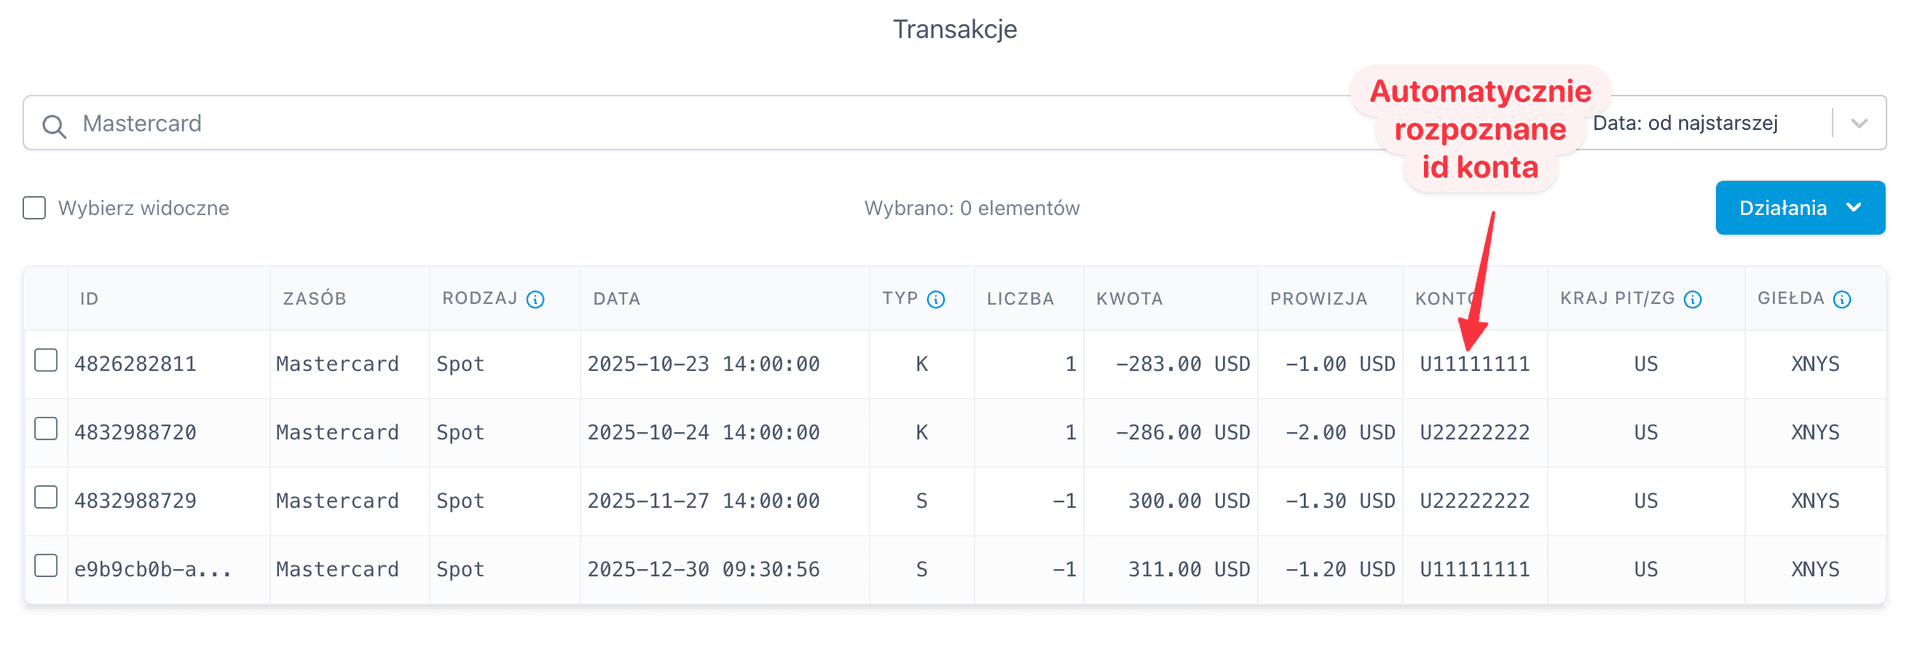The width and height of the screenshot is (1920, 653).
Task: Click the KONTO column header
Action: [1443, 298]
